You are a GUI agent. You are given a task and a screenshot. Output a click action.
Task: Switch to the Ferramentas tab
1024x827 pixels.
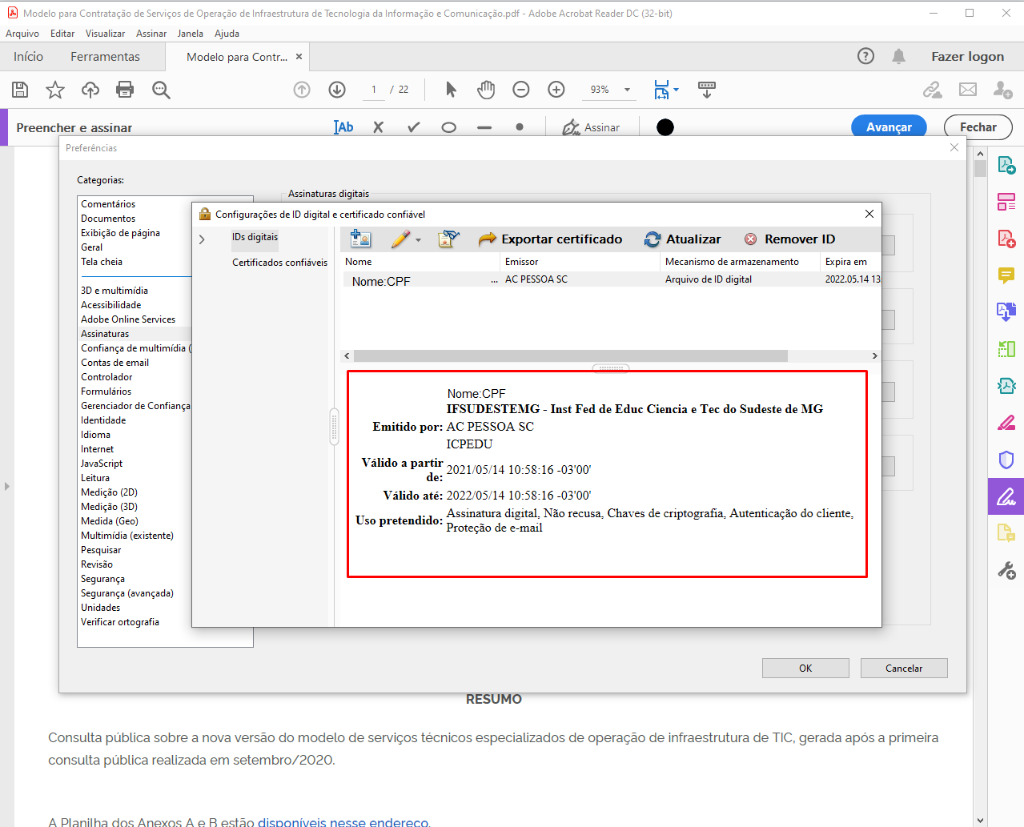click(105, 57)
